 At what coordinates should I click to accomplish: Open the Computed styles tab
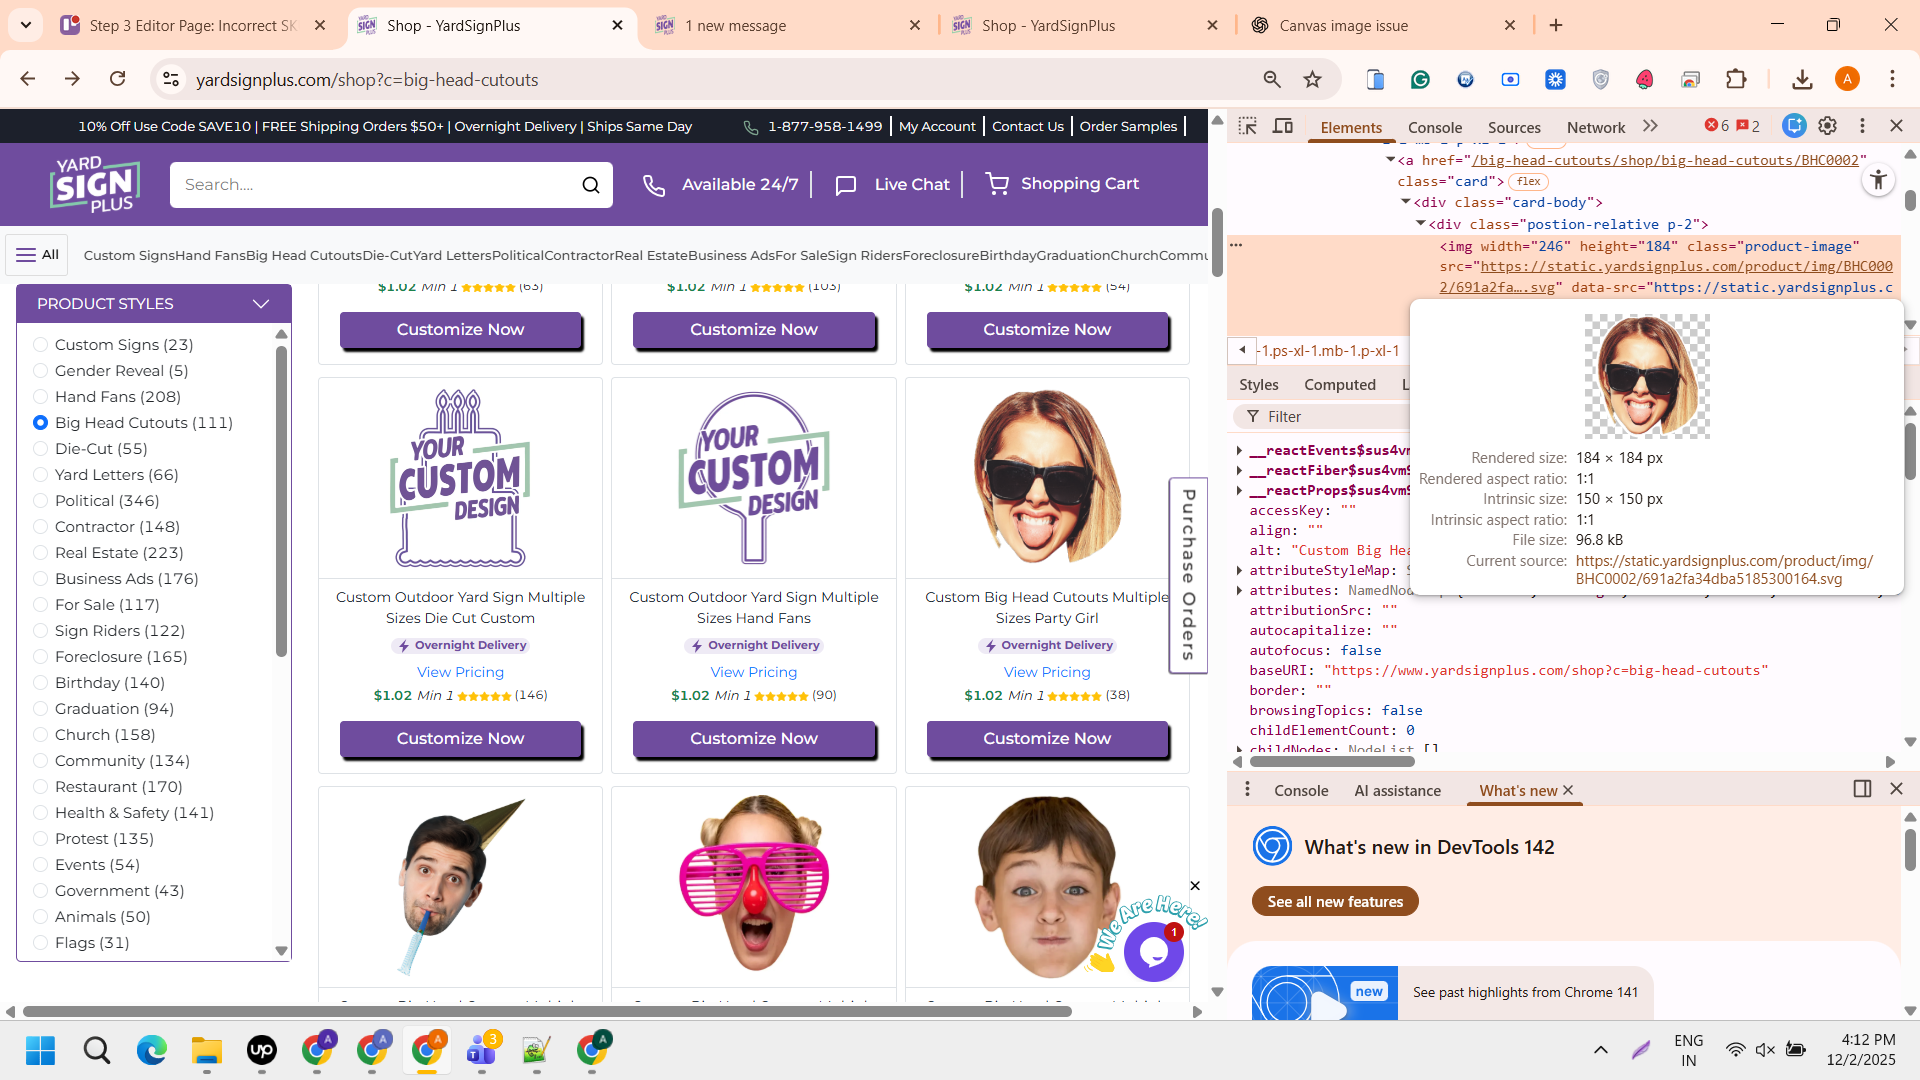pos(1339,385)
